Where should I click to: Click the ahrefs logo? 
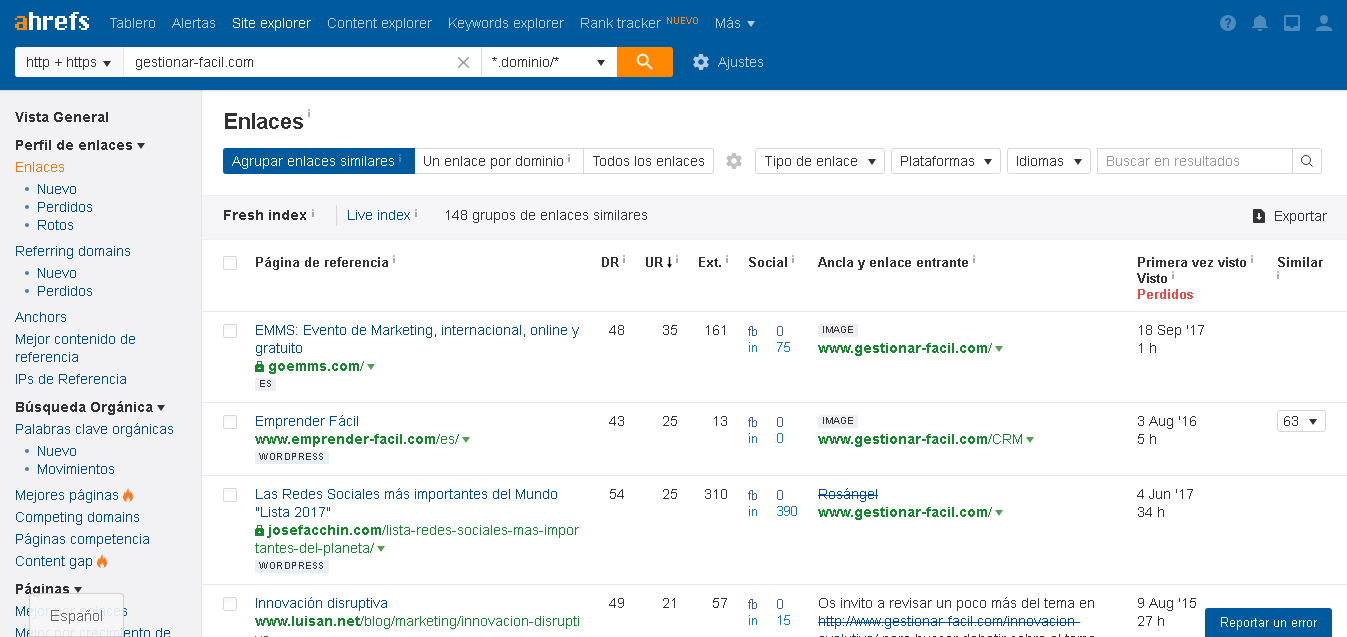tap(52, 22)
